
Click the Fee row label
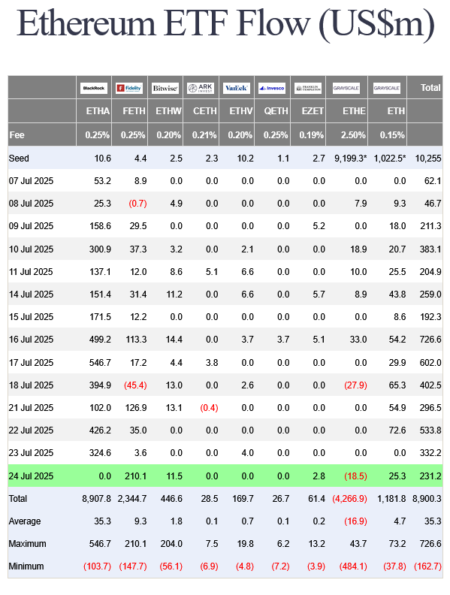(17, 135)
